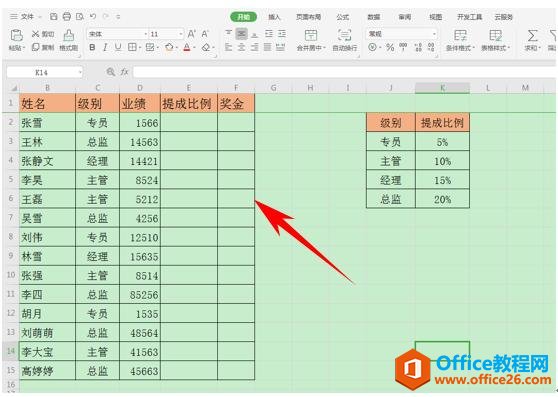This screenshot has height=397, width=558.
Task: Click the Redo arrow icon
Action: click(105, 16)
